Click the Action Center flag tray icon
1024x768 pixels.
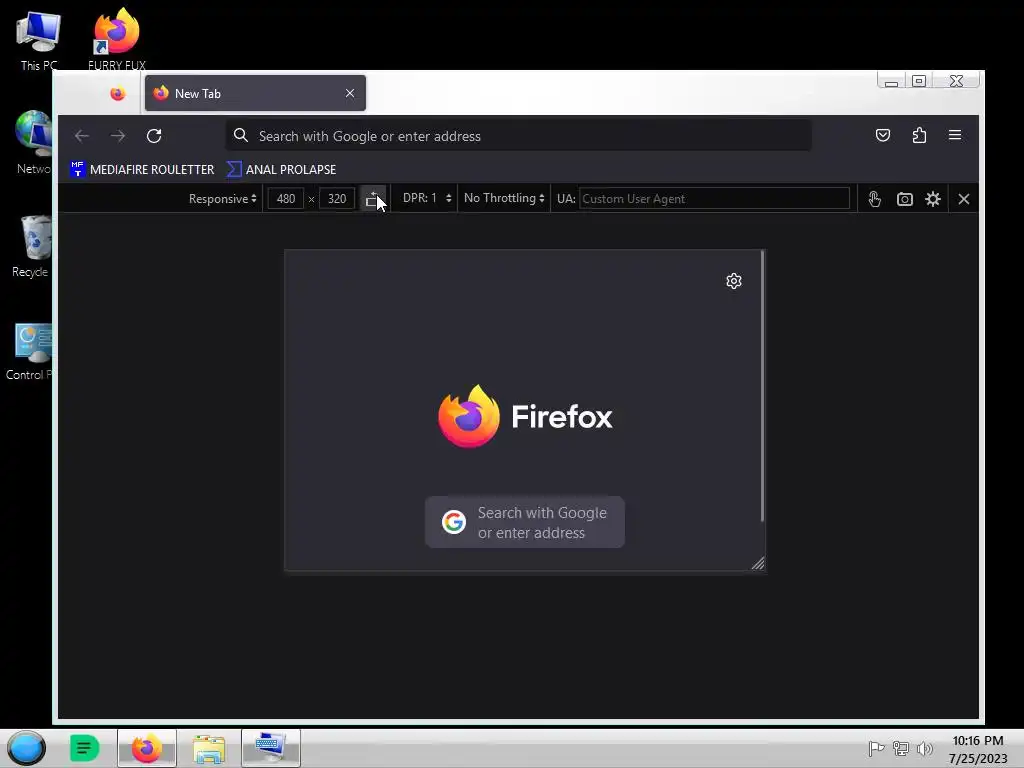tap(876, 748)
